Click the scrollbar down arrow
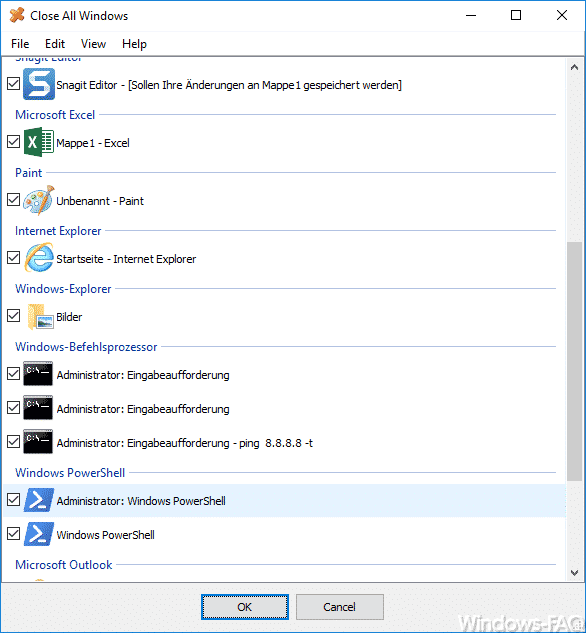The image size is (586, 633). [574, 572]
